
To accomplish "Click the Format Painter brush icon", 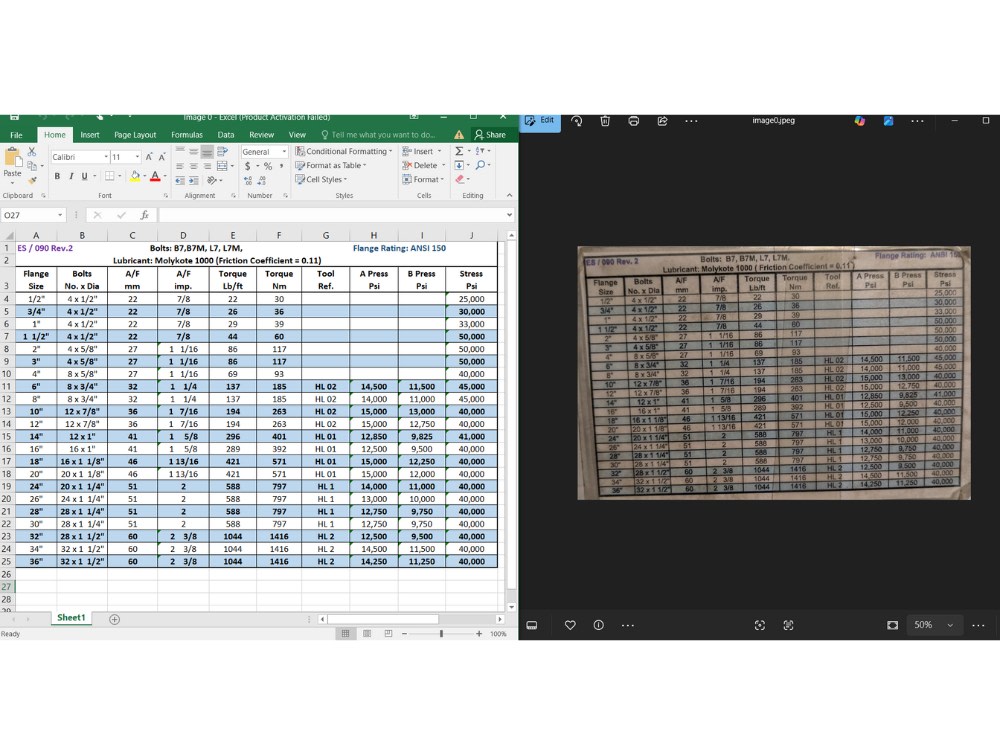I will pos(32,180).
